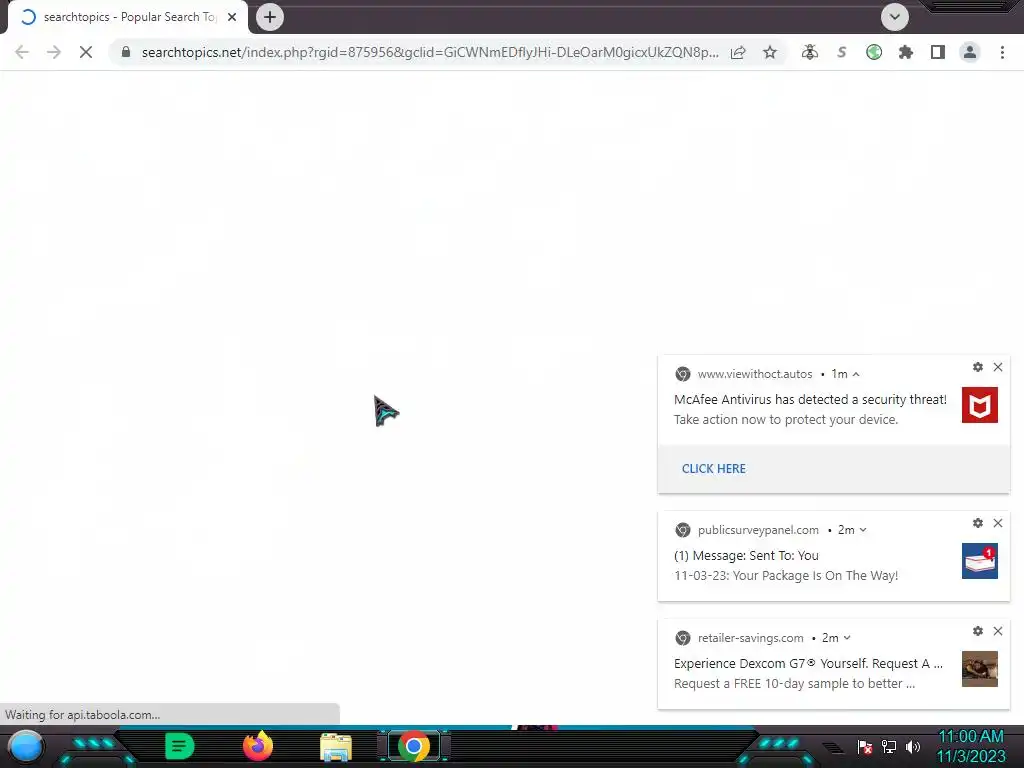Open Chrome's three-dot menu

1002,52
